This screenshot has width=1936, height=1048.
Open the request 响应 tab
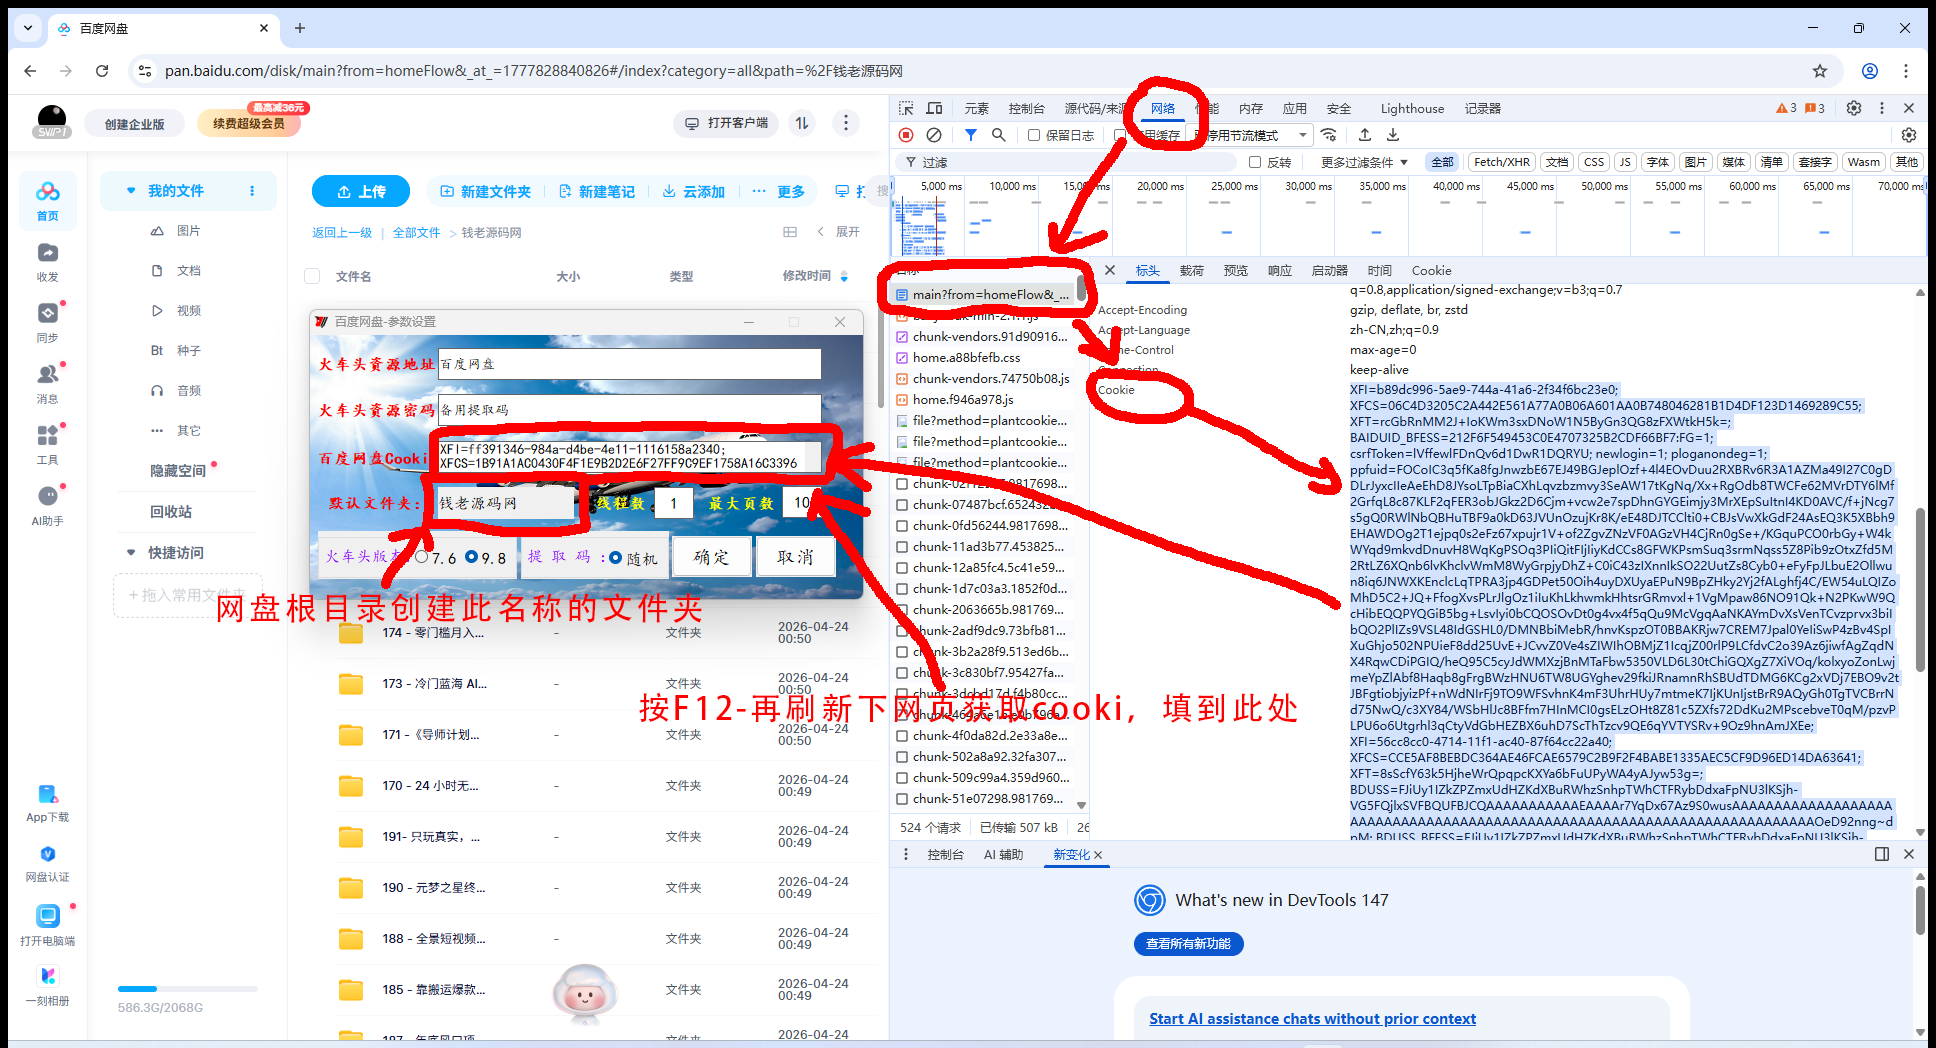[1280, 271]
